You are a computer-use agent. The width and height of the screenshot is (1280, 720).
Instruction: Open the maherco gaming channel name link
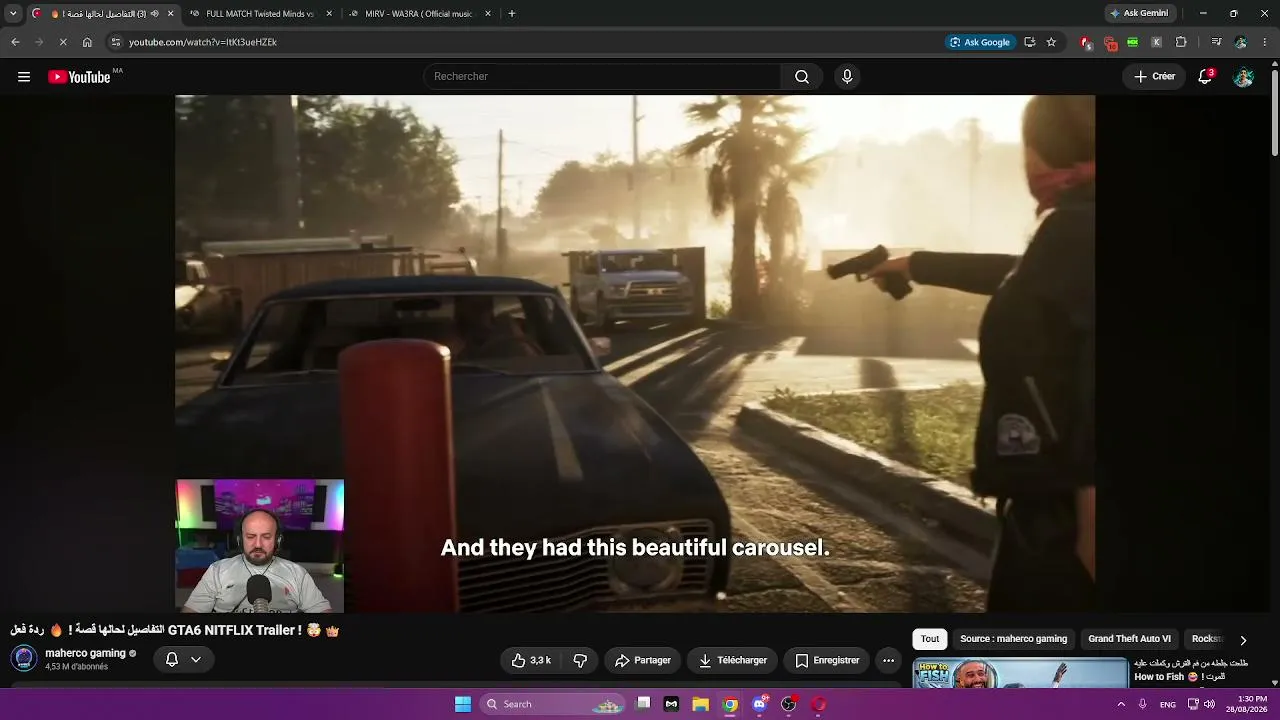(x=85, y=653)
